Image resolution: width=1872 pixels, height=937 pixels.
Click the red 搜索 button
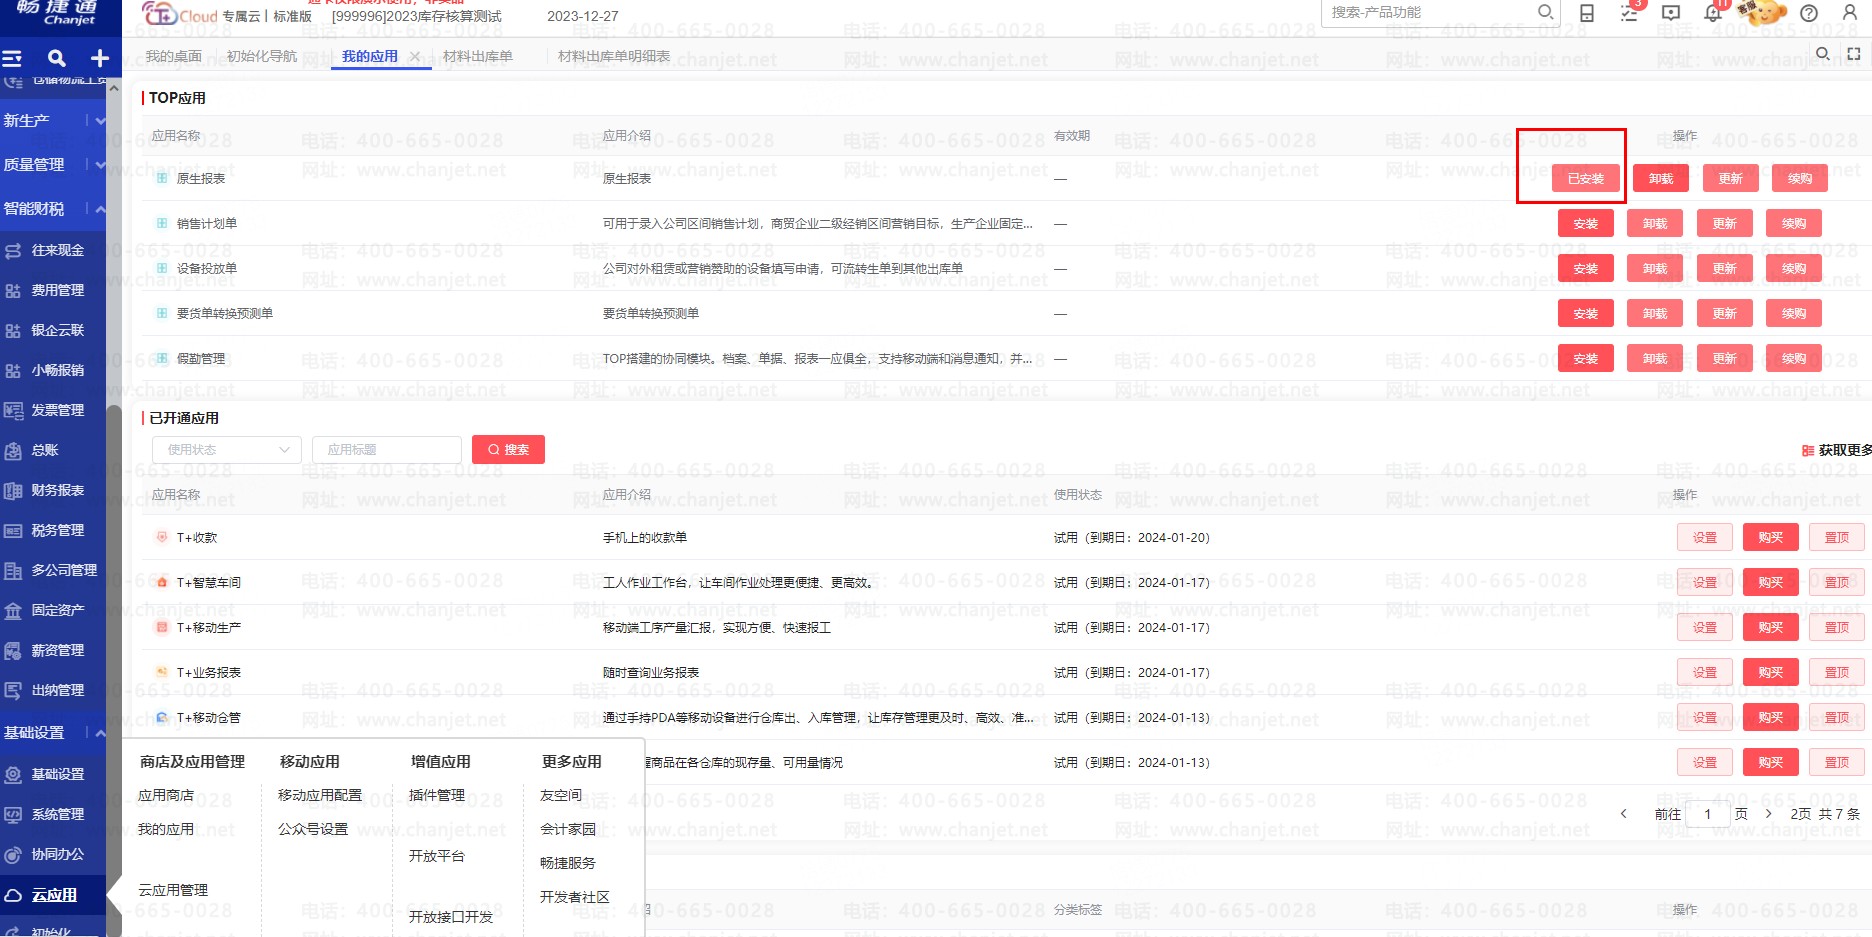click(508, 450)
